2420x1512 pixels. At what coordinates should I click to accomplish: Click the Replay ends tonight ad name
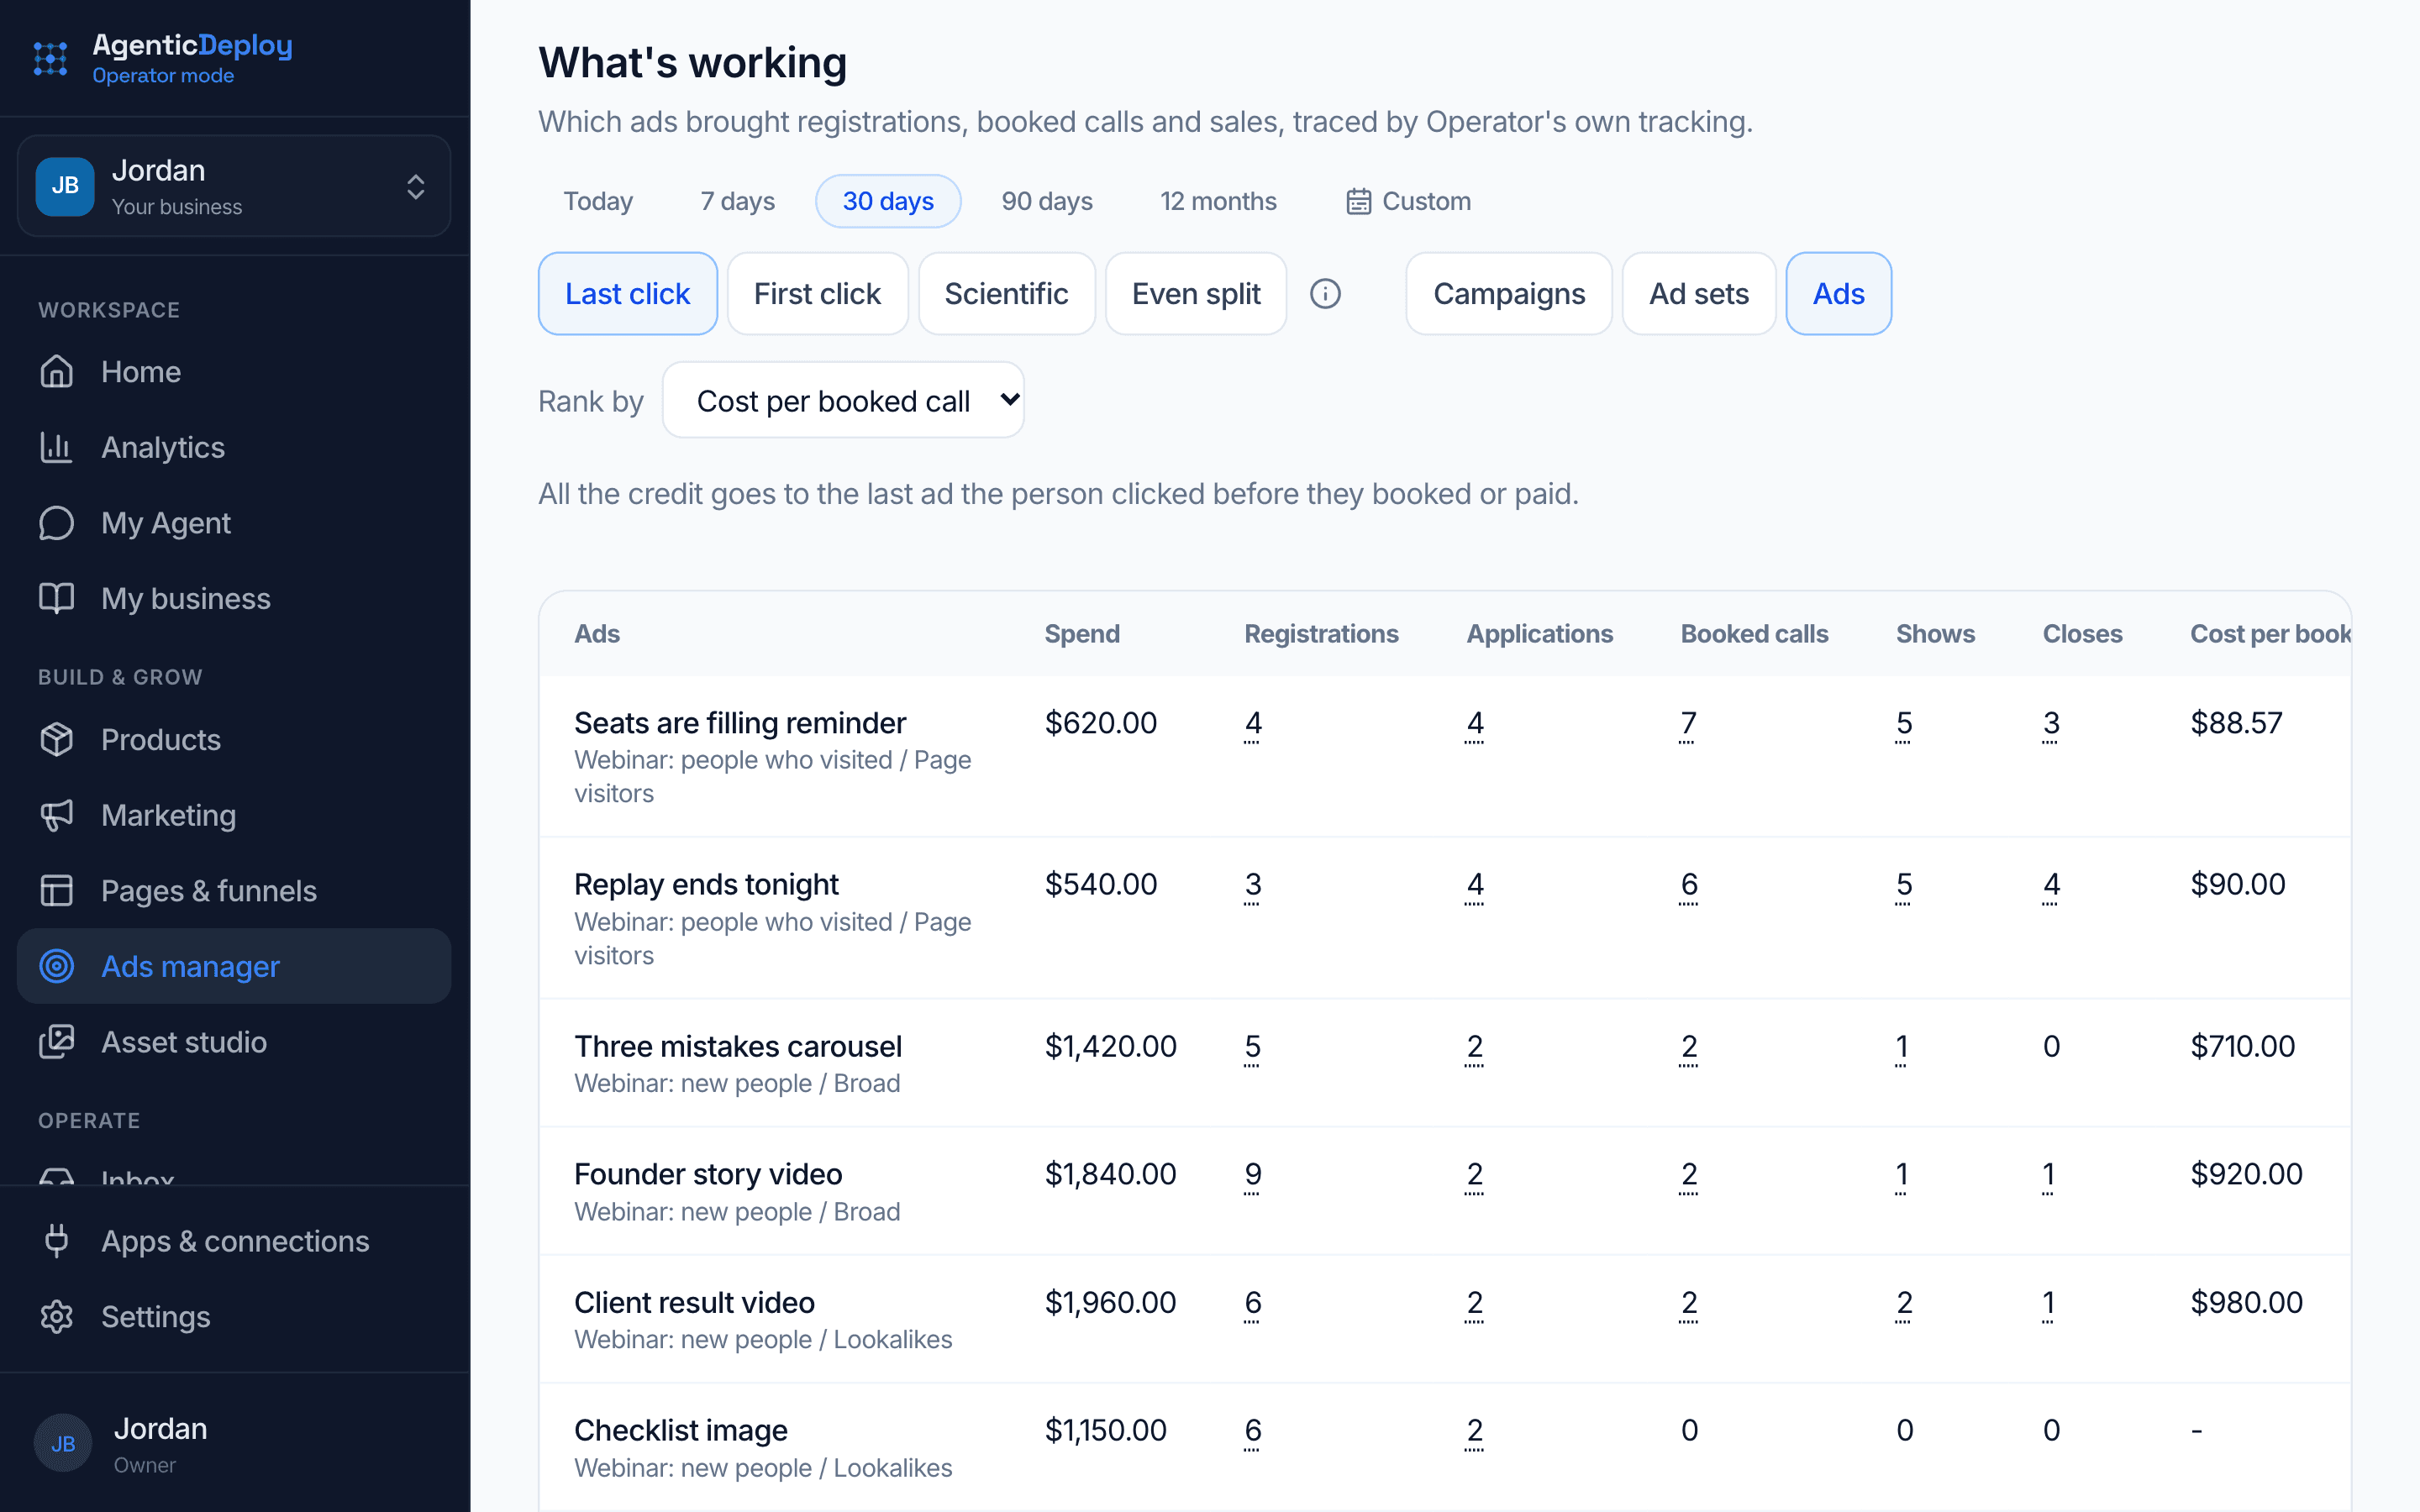point(706,884)
